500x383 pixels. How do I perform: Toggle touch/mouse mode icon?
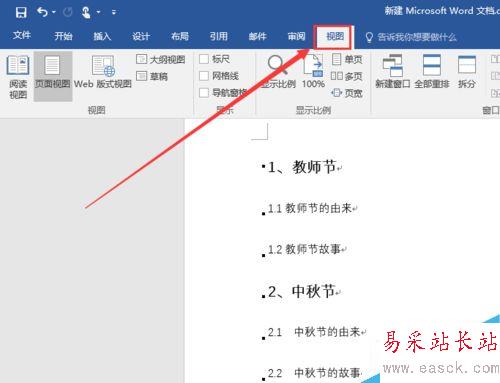point(86,12)
